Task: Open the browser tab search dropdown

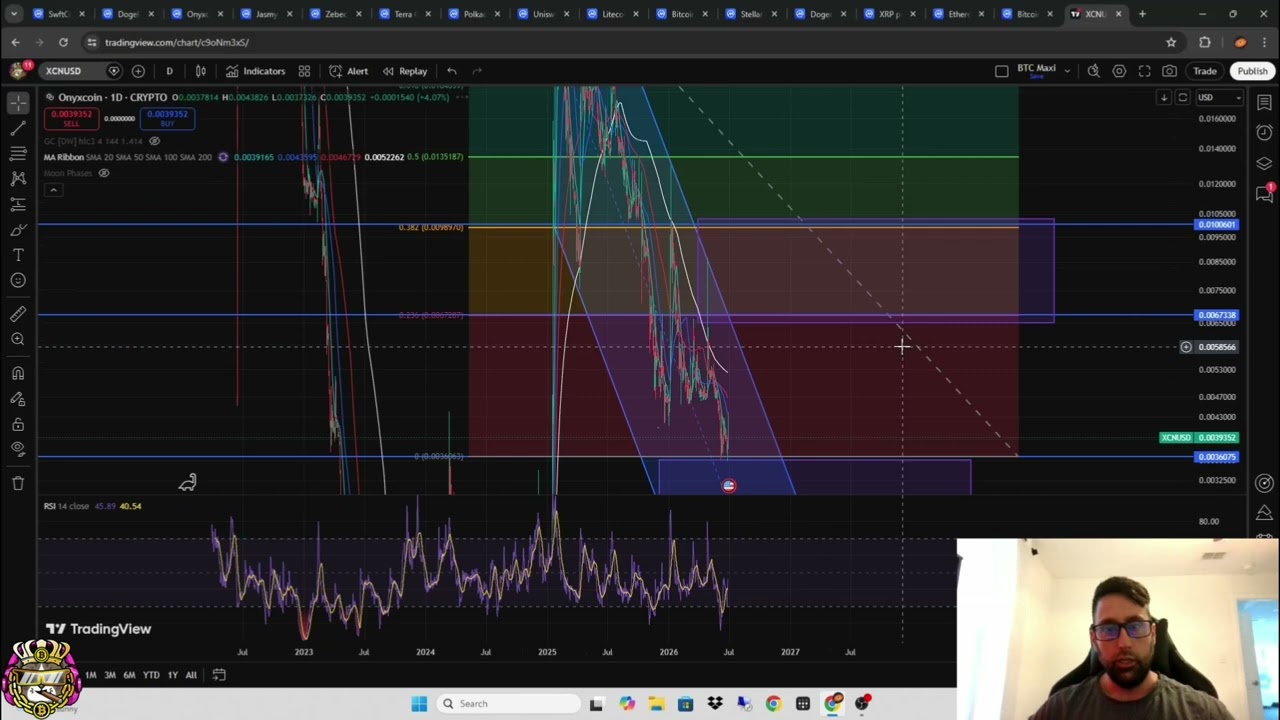Action: coord(14,14)
